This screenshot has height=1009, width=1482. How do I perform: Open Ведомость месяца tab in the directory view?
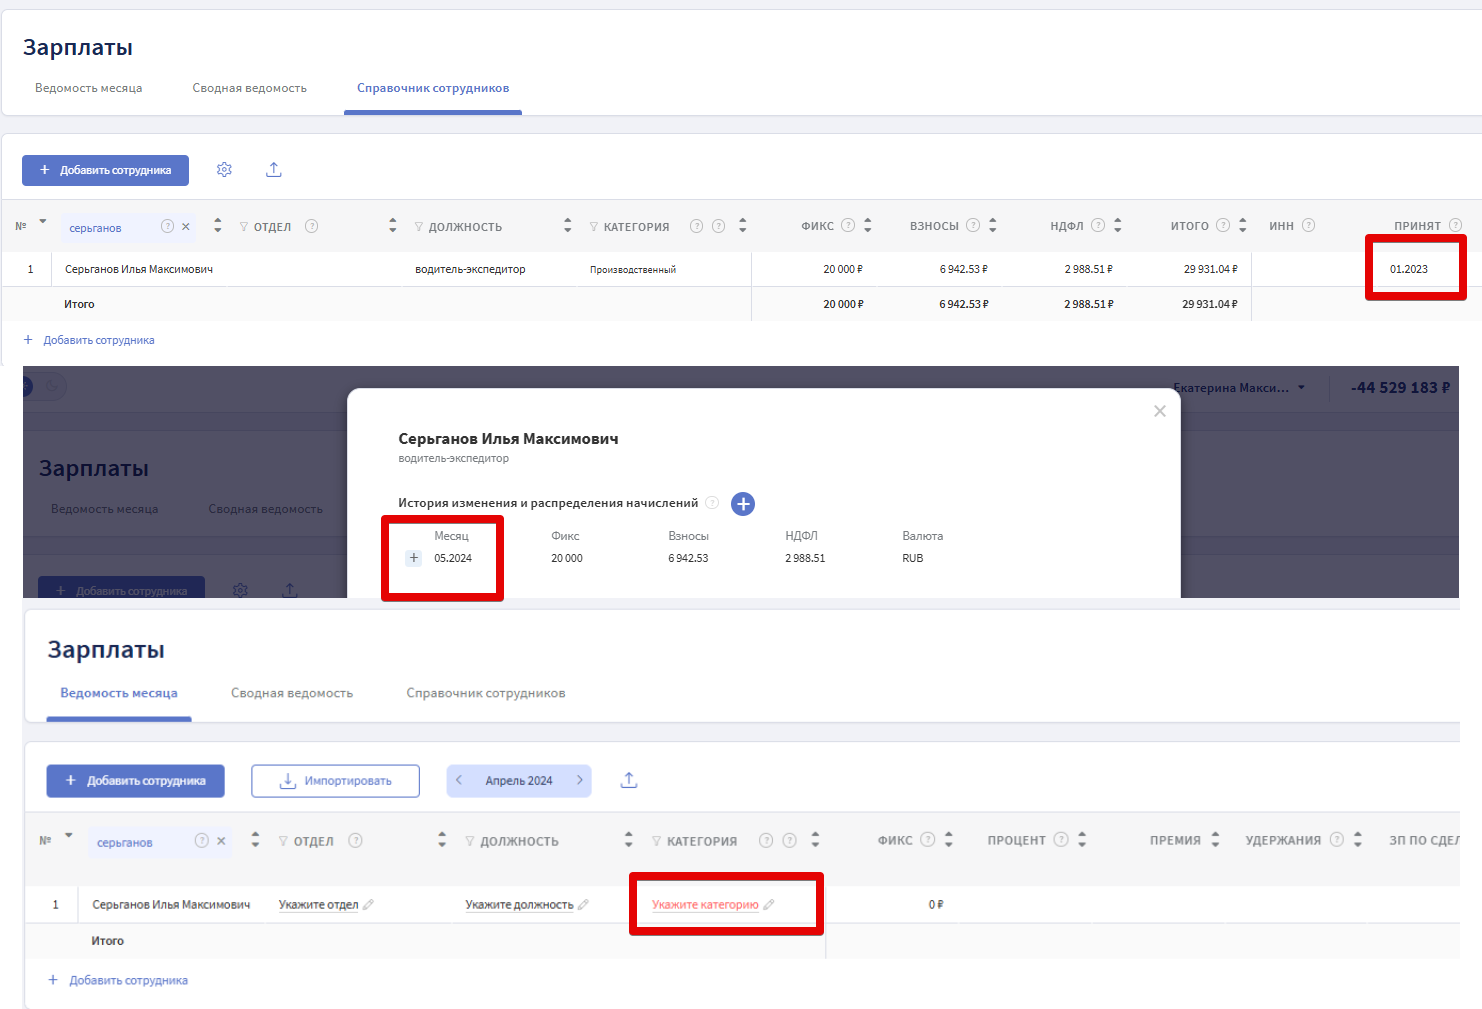[89, 88]
